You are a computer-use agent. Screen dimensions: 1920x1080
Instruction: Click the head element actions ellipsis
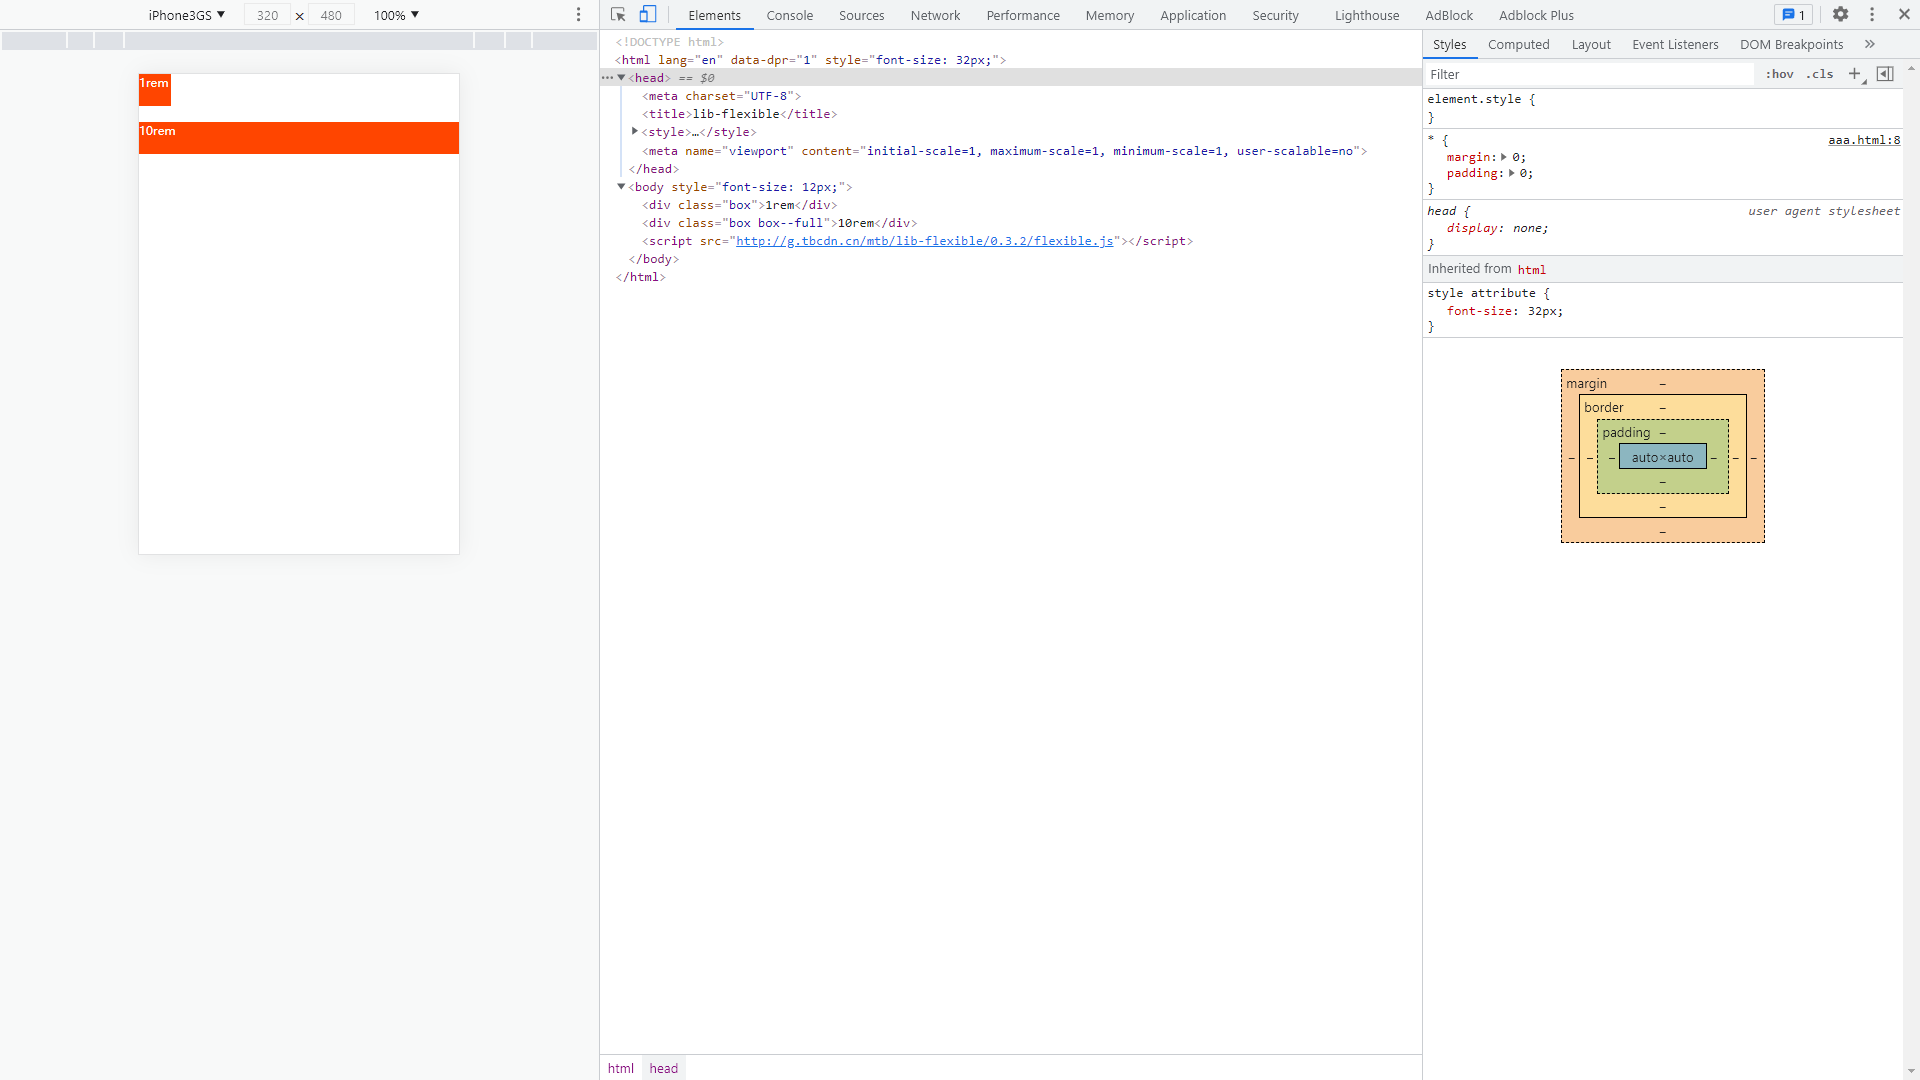[x=607, y=78]
